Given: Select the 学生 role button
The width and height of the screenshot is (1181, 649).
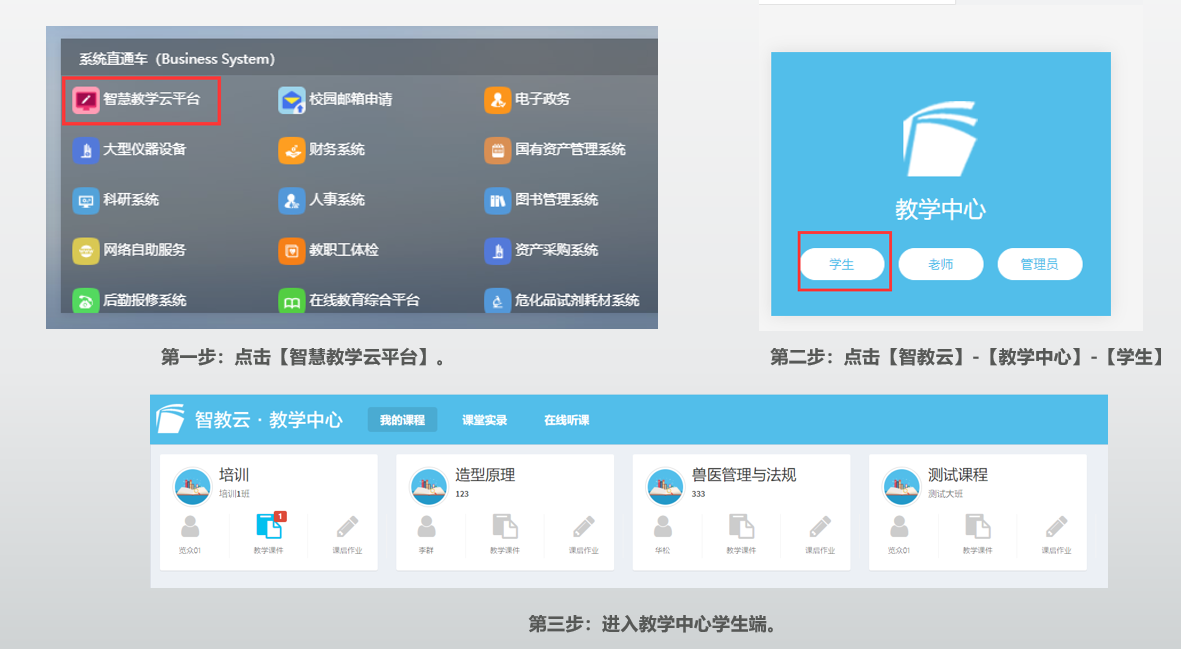Looking at the screenshot, I should pyautogui.click(x=842, y=264).
